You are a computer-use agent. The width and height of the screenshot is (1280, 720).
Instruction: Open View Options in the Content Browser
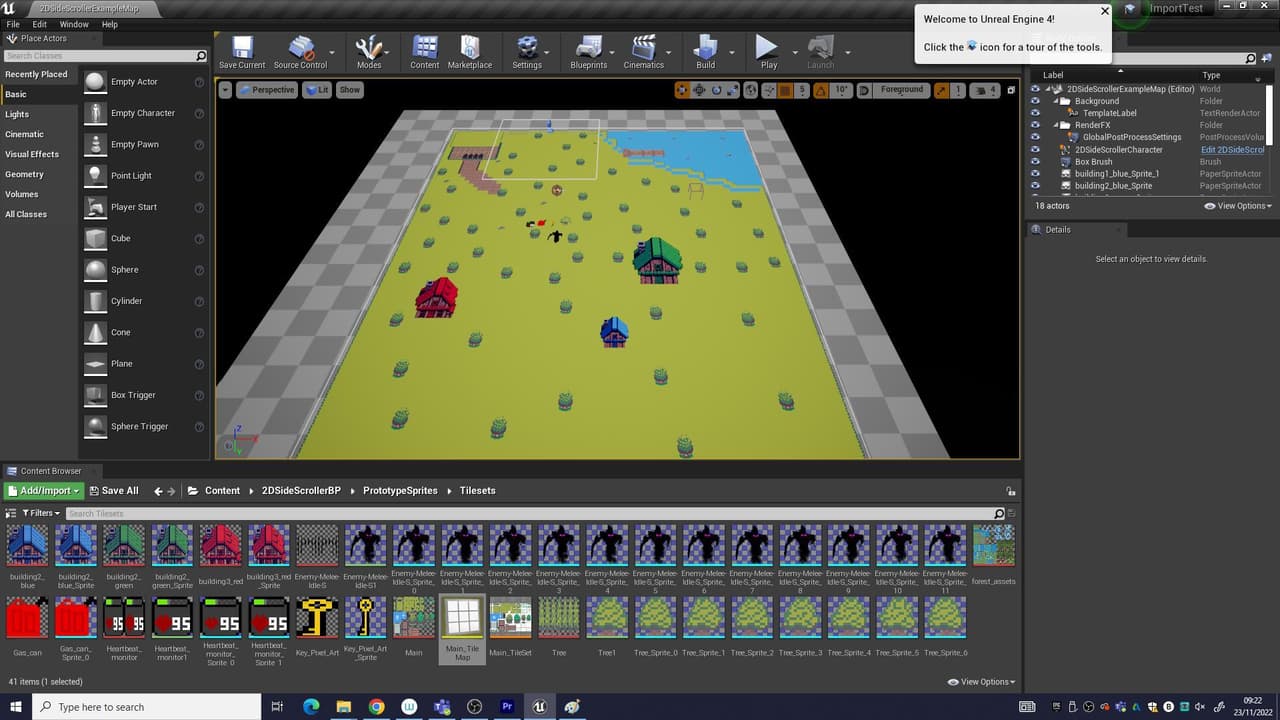coord(981,682)
